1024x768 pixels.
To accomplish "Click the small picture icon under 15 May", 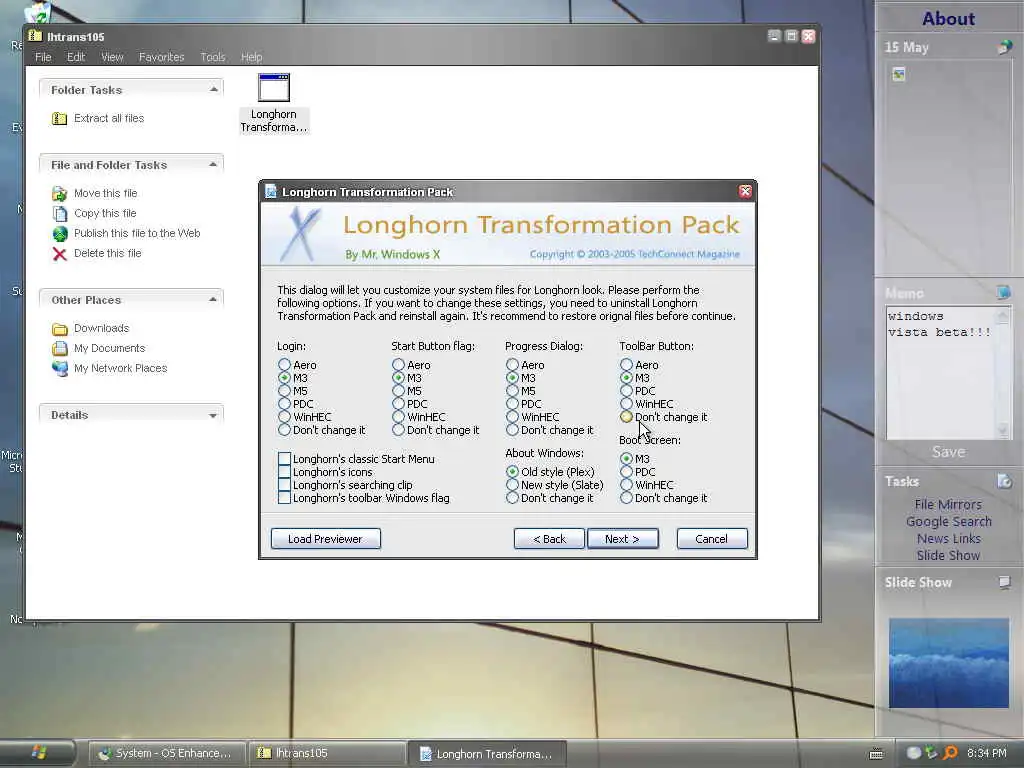I will [x=899, y=75].
